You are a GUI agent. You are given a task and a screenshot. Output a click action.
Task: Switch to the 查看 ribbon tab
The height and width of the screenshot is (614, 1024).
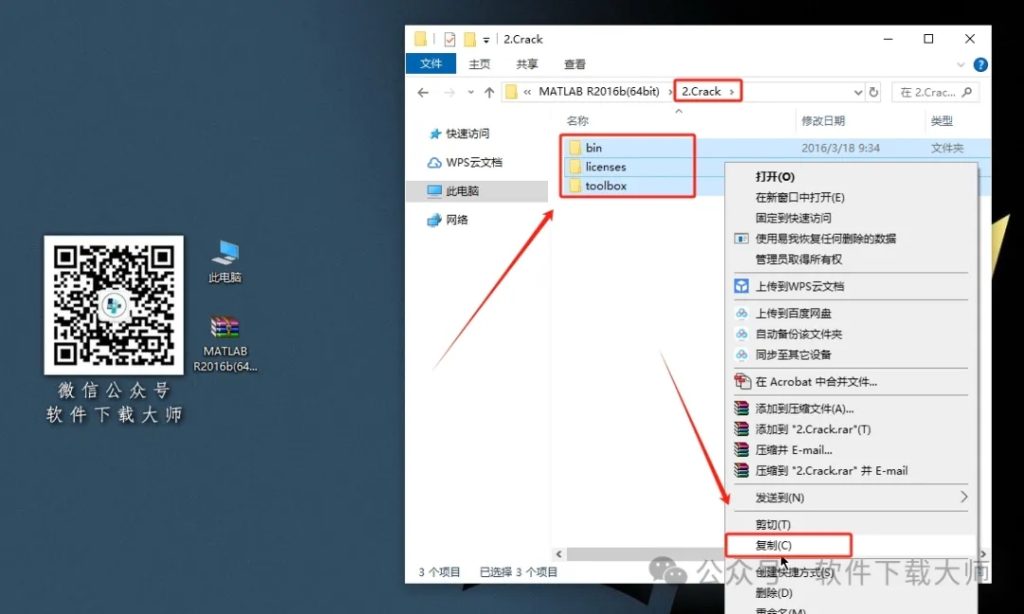coord(575,64)
